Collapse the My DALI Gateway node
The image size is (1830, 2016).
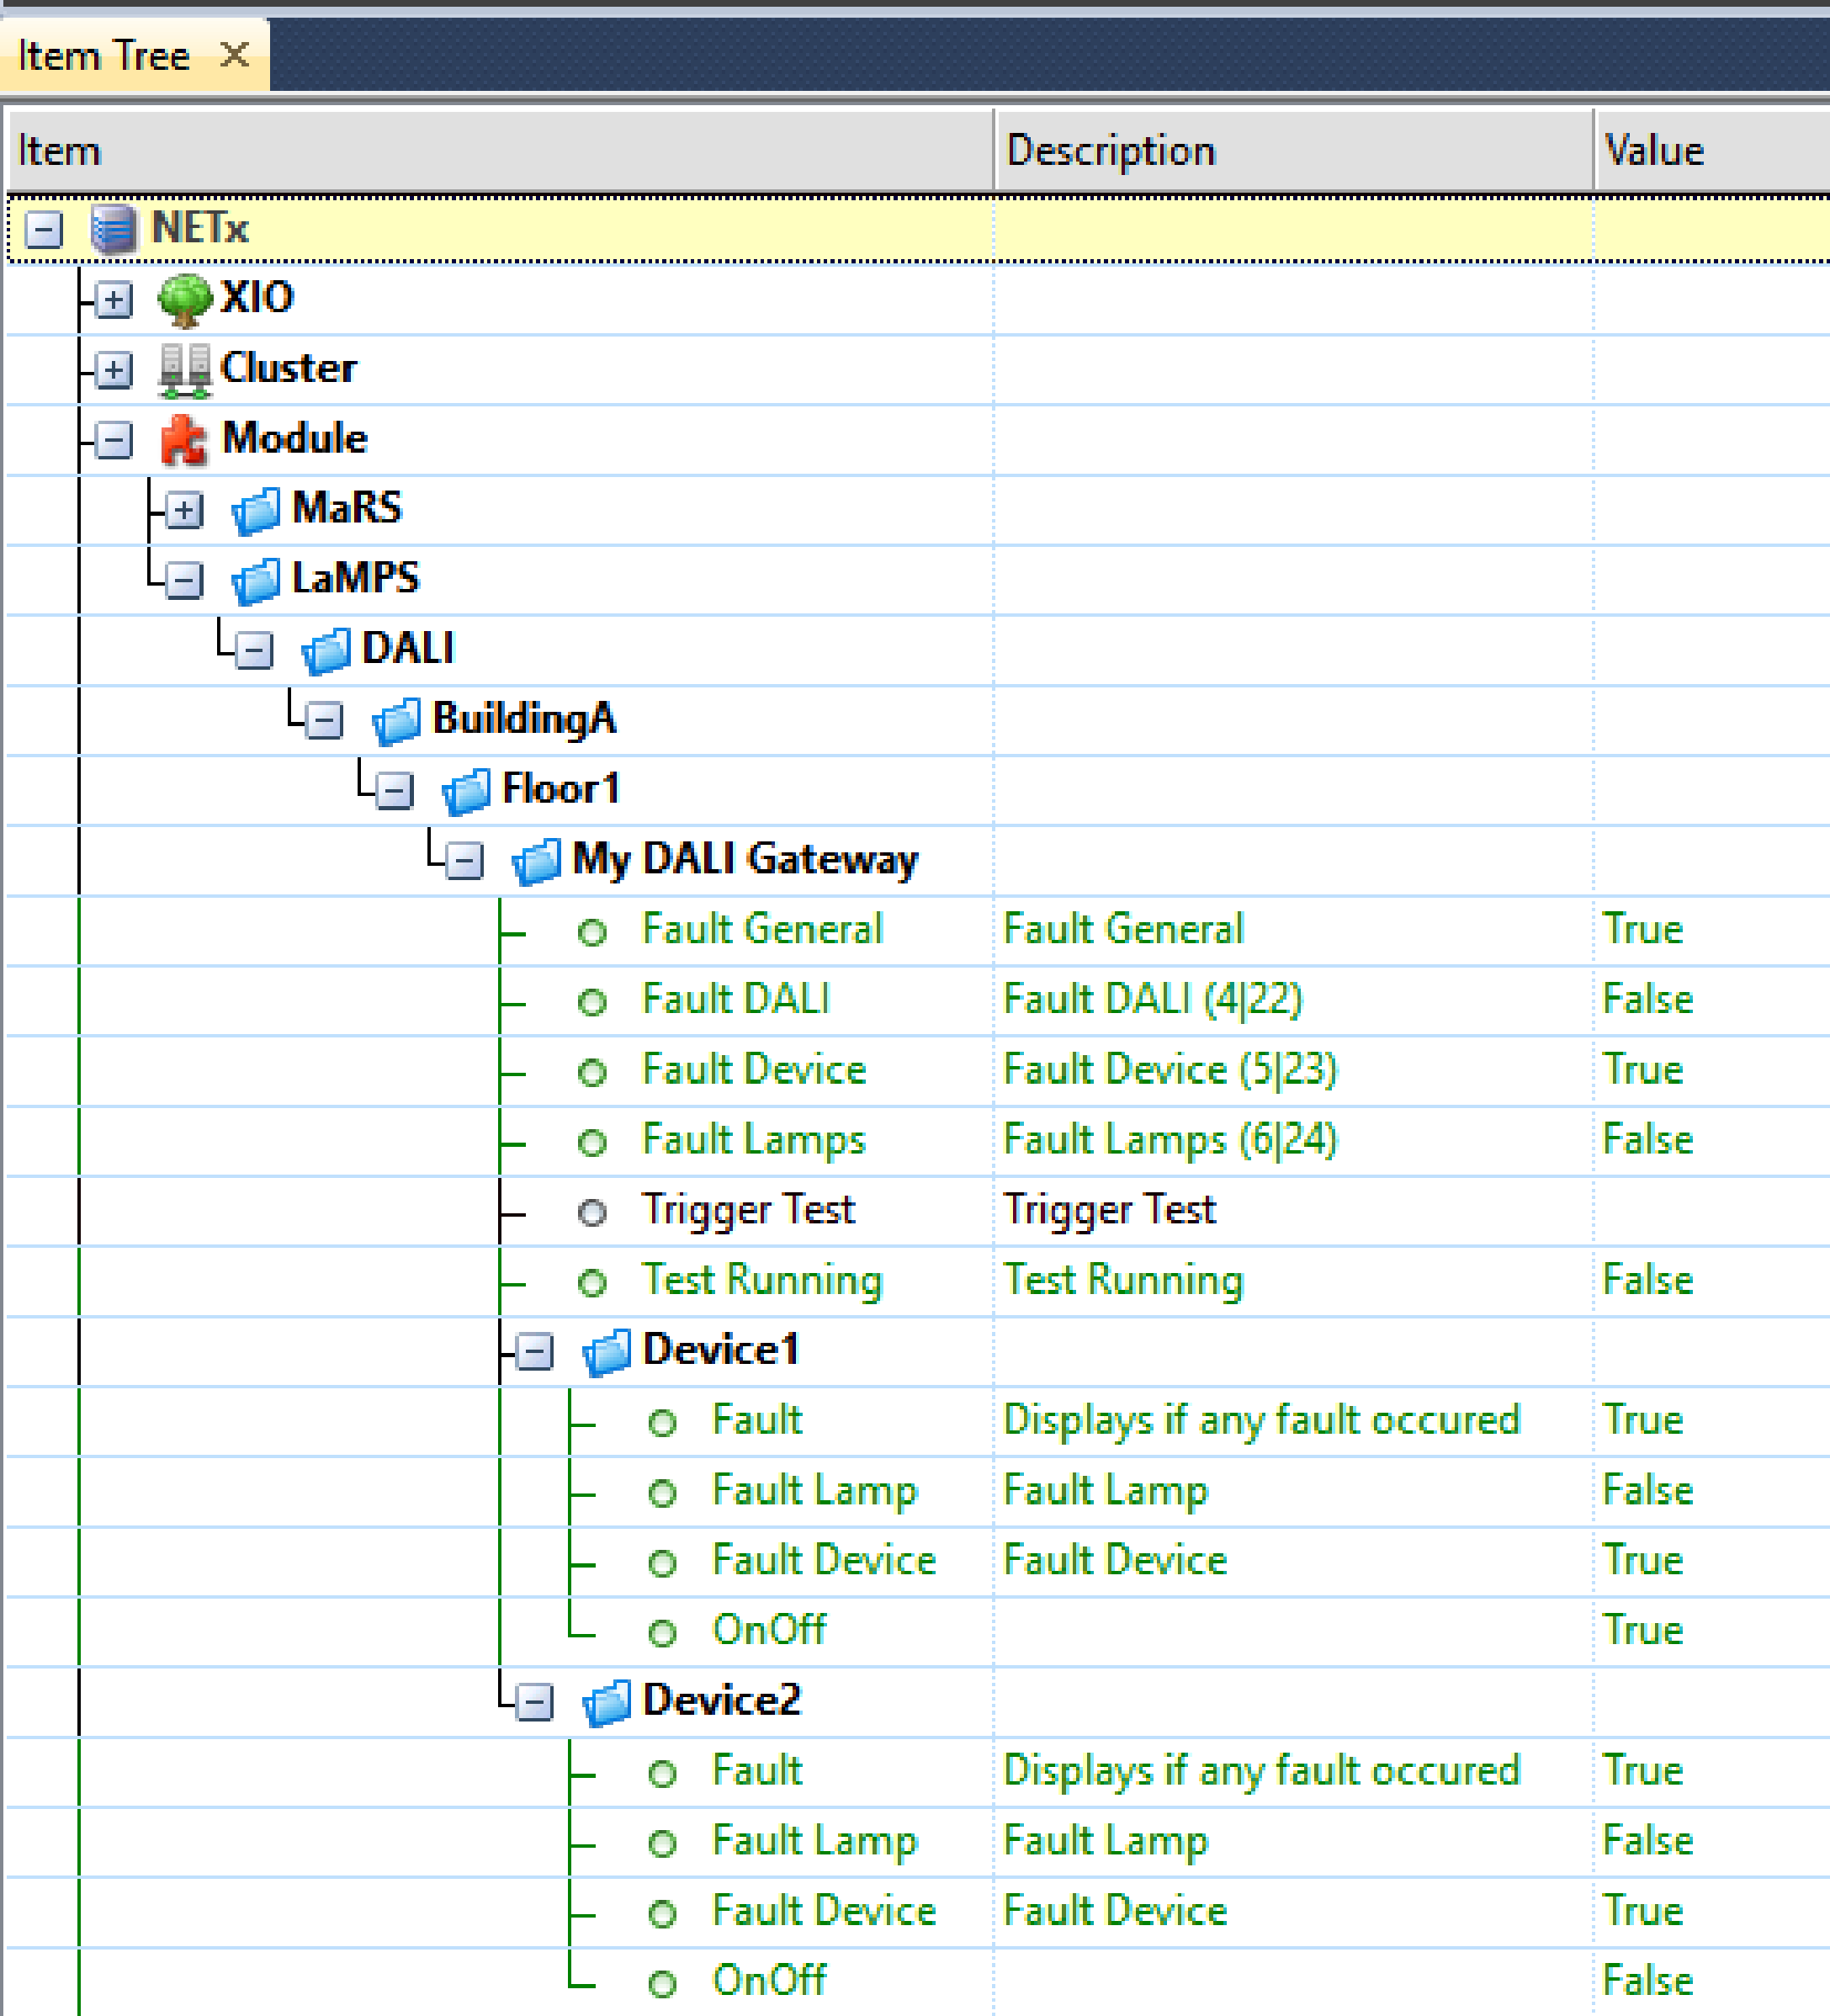coord(464,861)
